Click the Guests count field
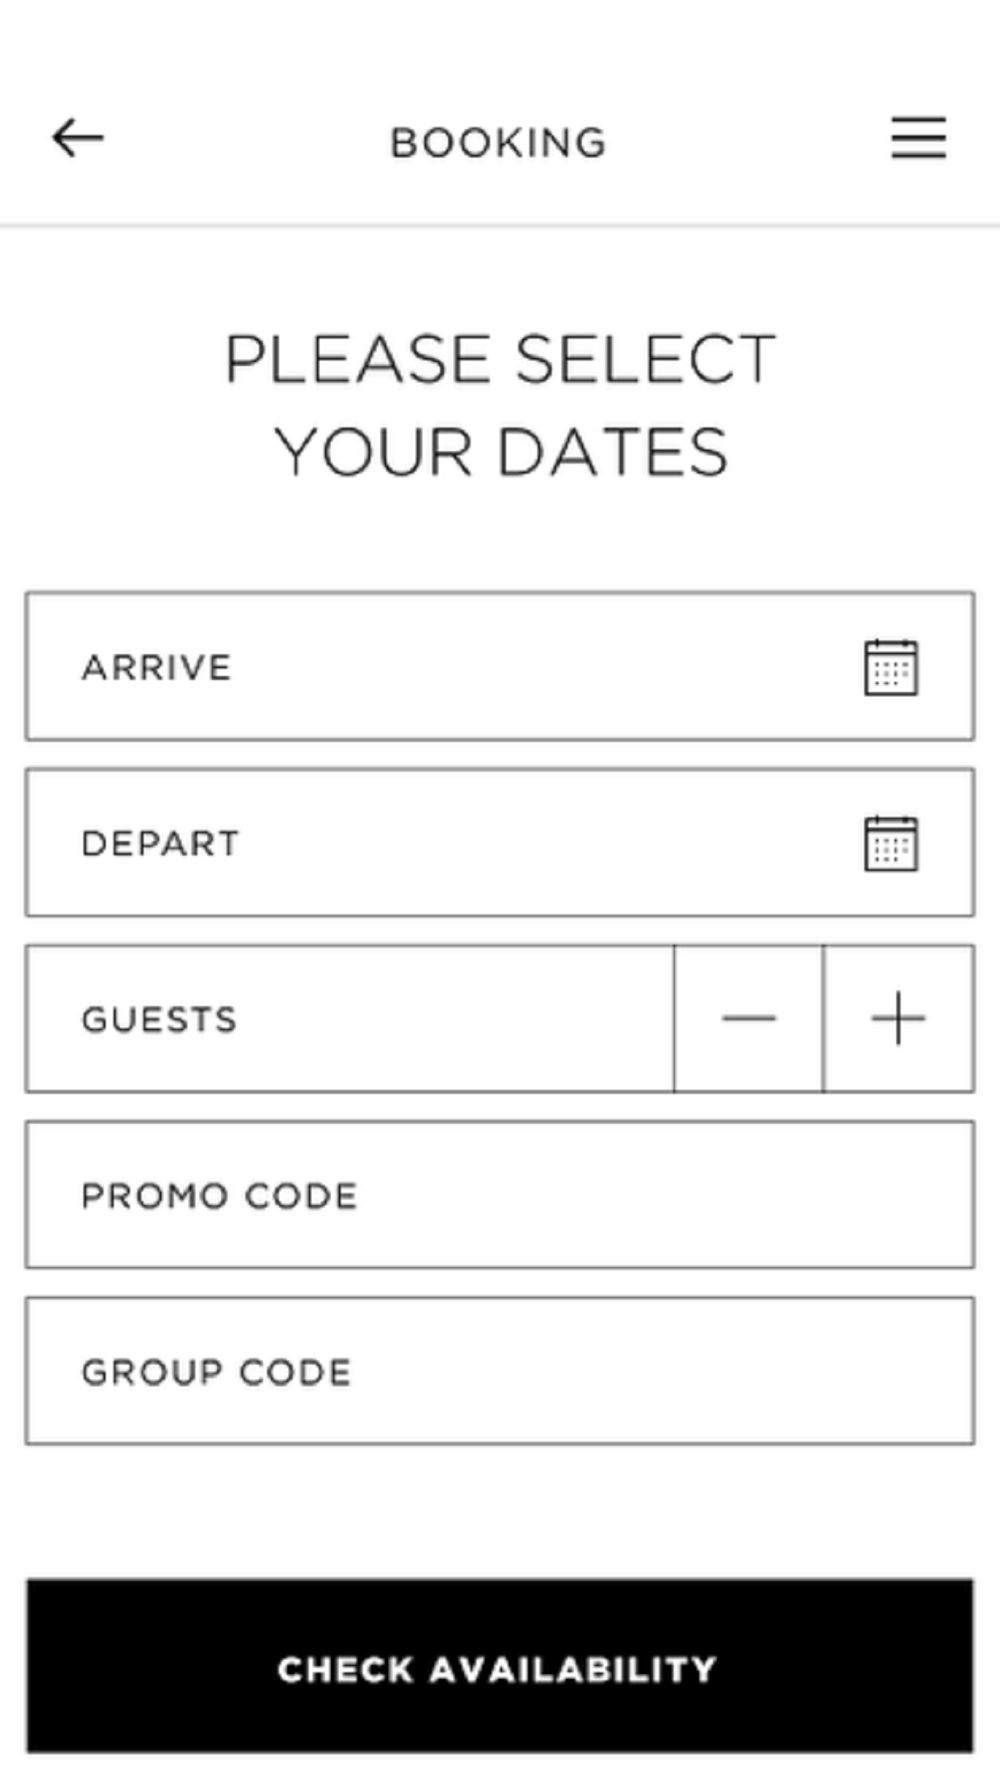Image resolution: width=1000 pixels, height=1778 pixels. coord(350,1018)
